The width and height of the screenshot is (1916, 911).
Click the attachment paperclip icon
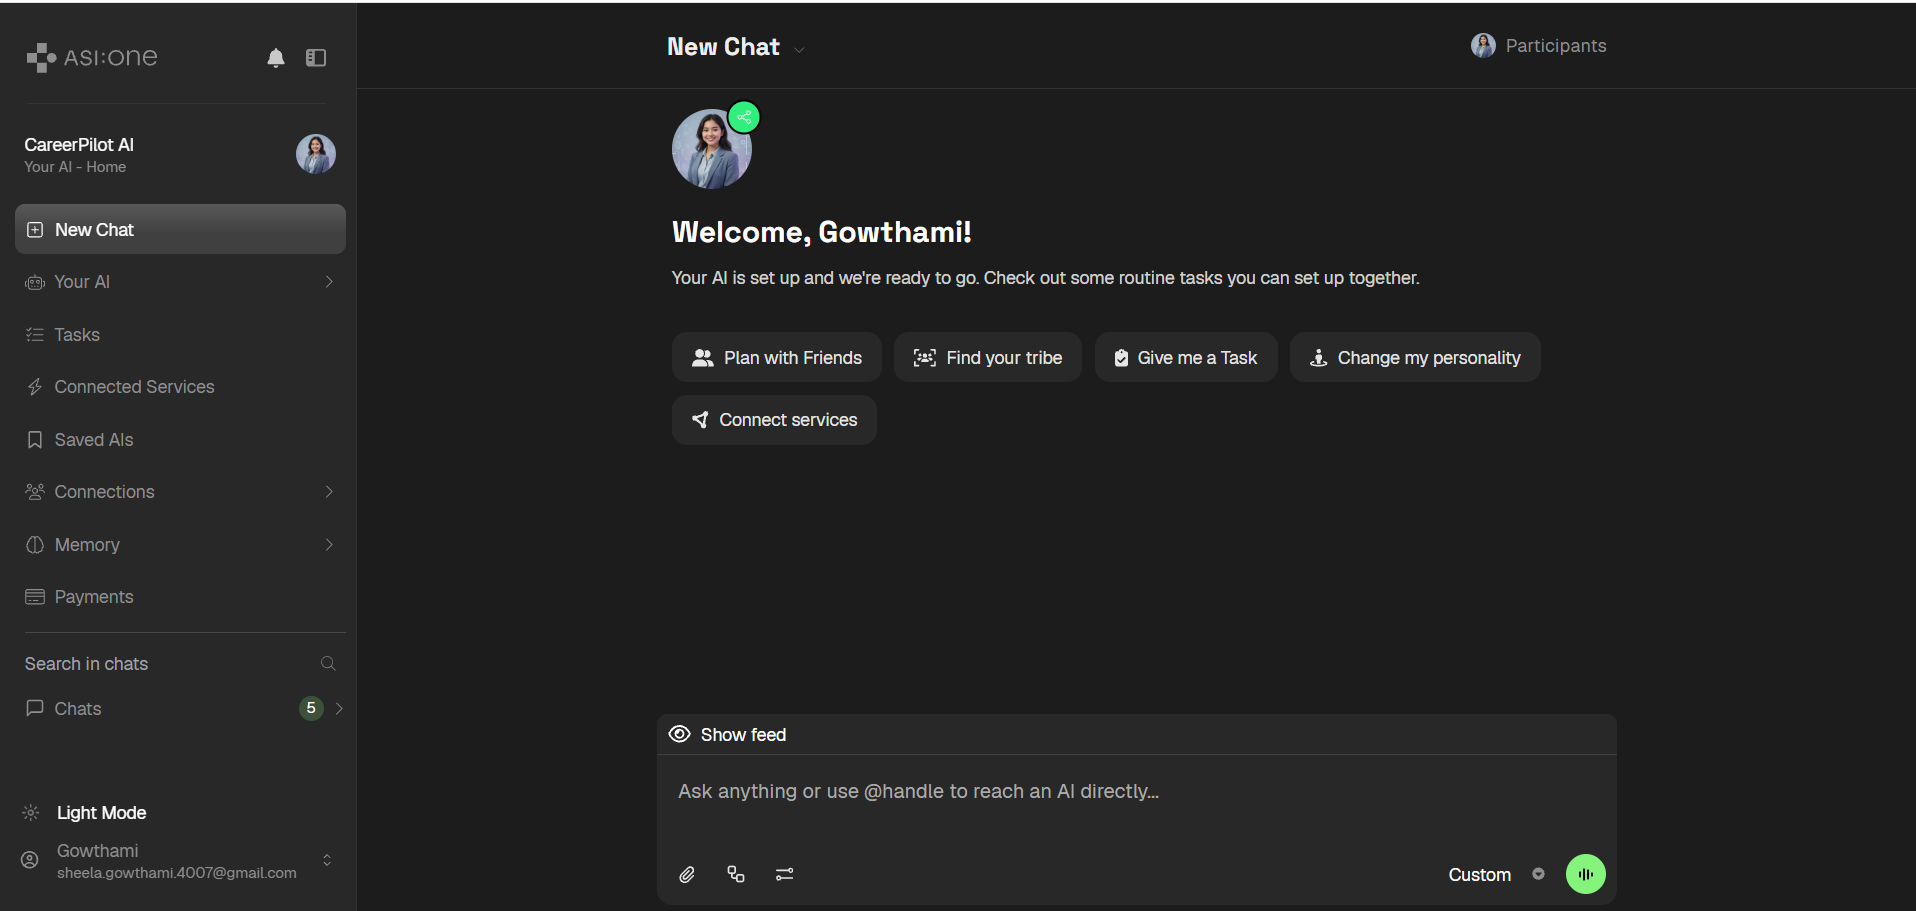[687, 875]
